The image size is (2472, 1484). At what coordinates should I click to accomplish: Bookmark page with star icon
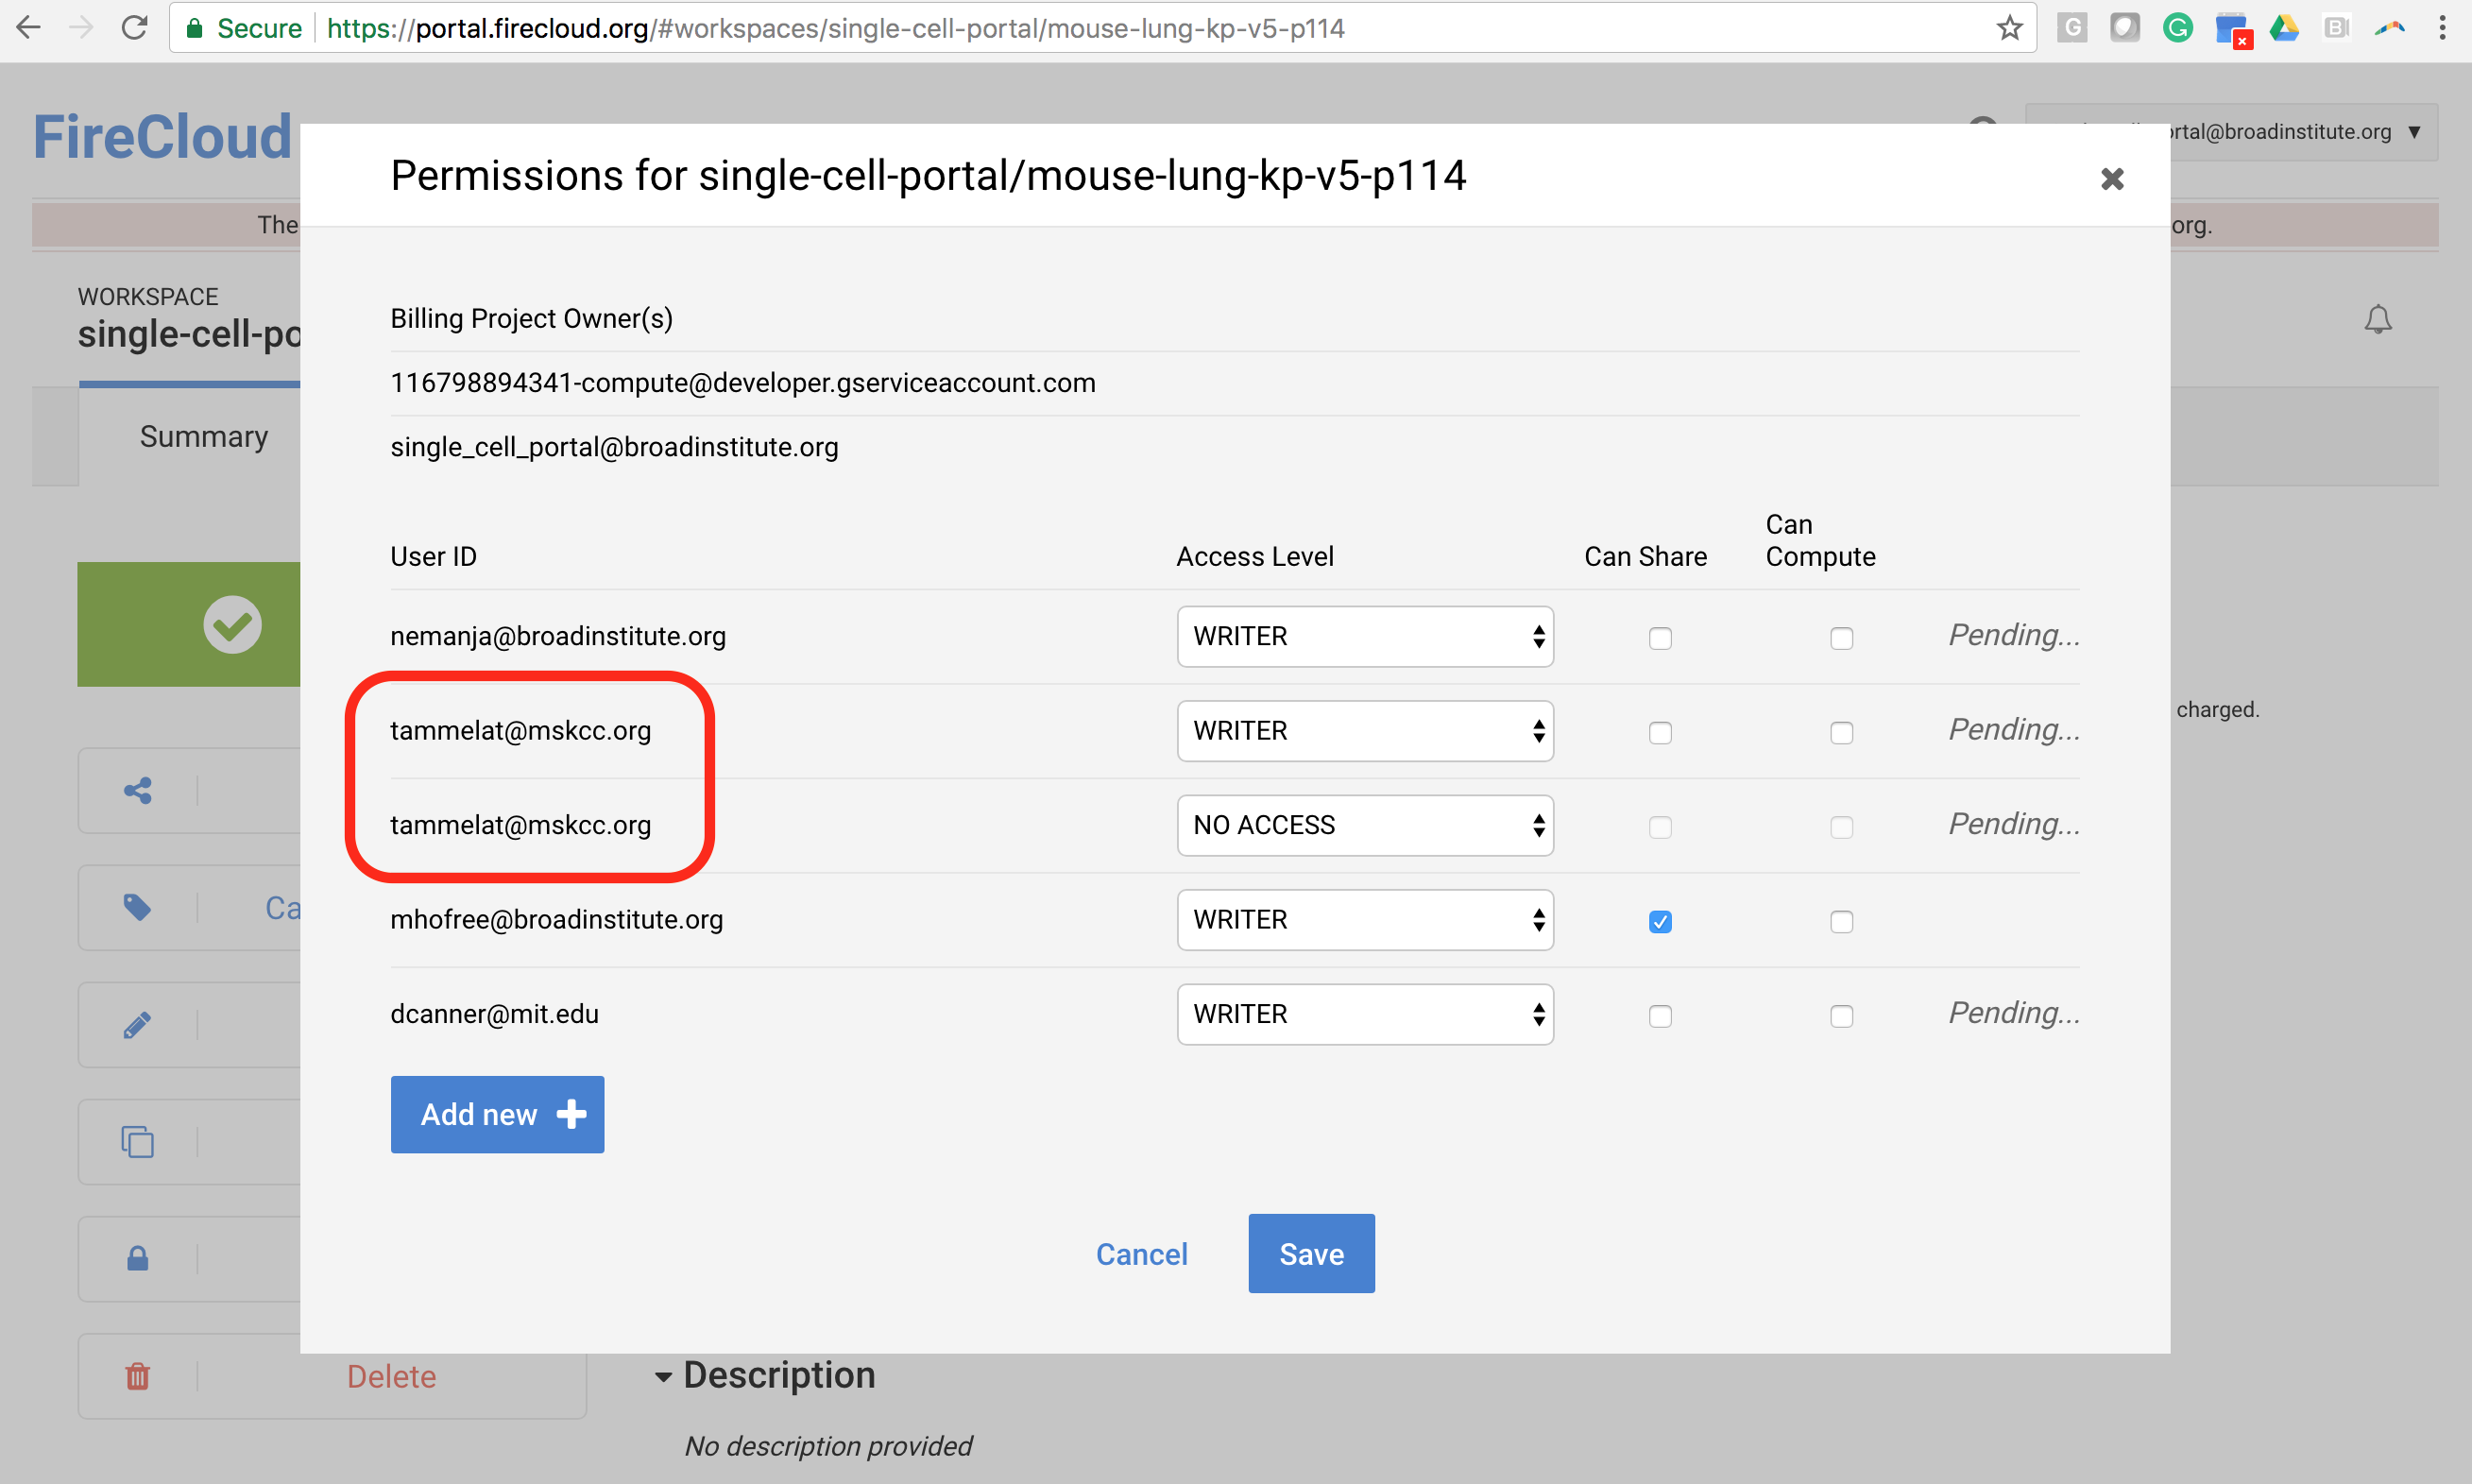[x=2009, y=28]
